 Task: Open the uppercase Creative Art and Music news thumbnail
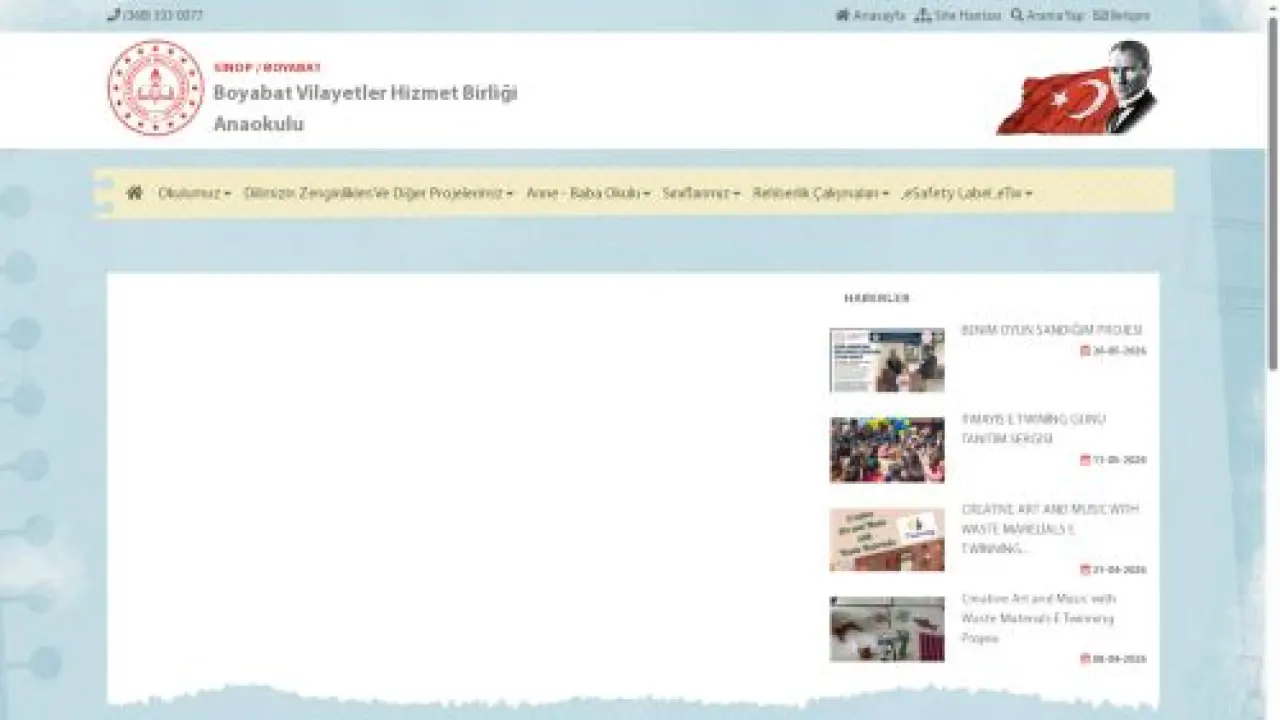click(x=887, y=540)
